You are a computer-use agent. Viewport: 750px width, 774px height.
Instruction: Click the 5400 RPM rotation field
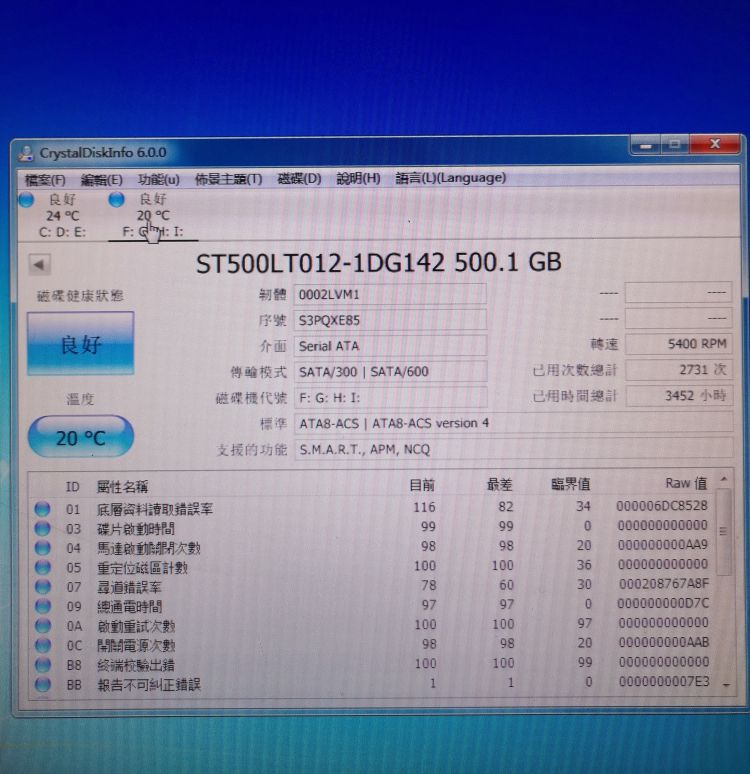click(x=678, y=344)
